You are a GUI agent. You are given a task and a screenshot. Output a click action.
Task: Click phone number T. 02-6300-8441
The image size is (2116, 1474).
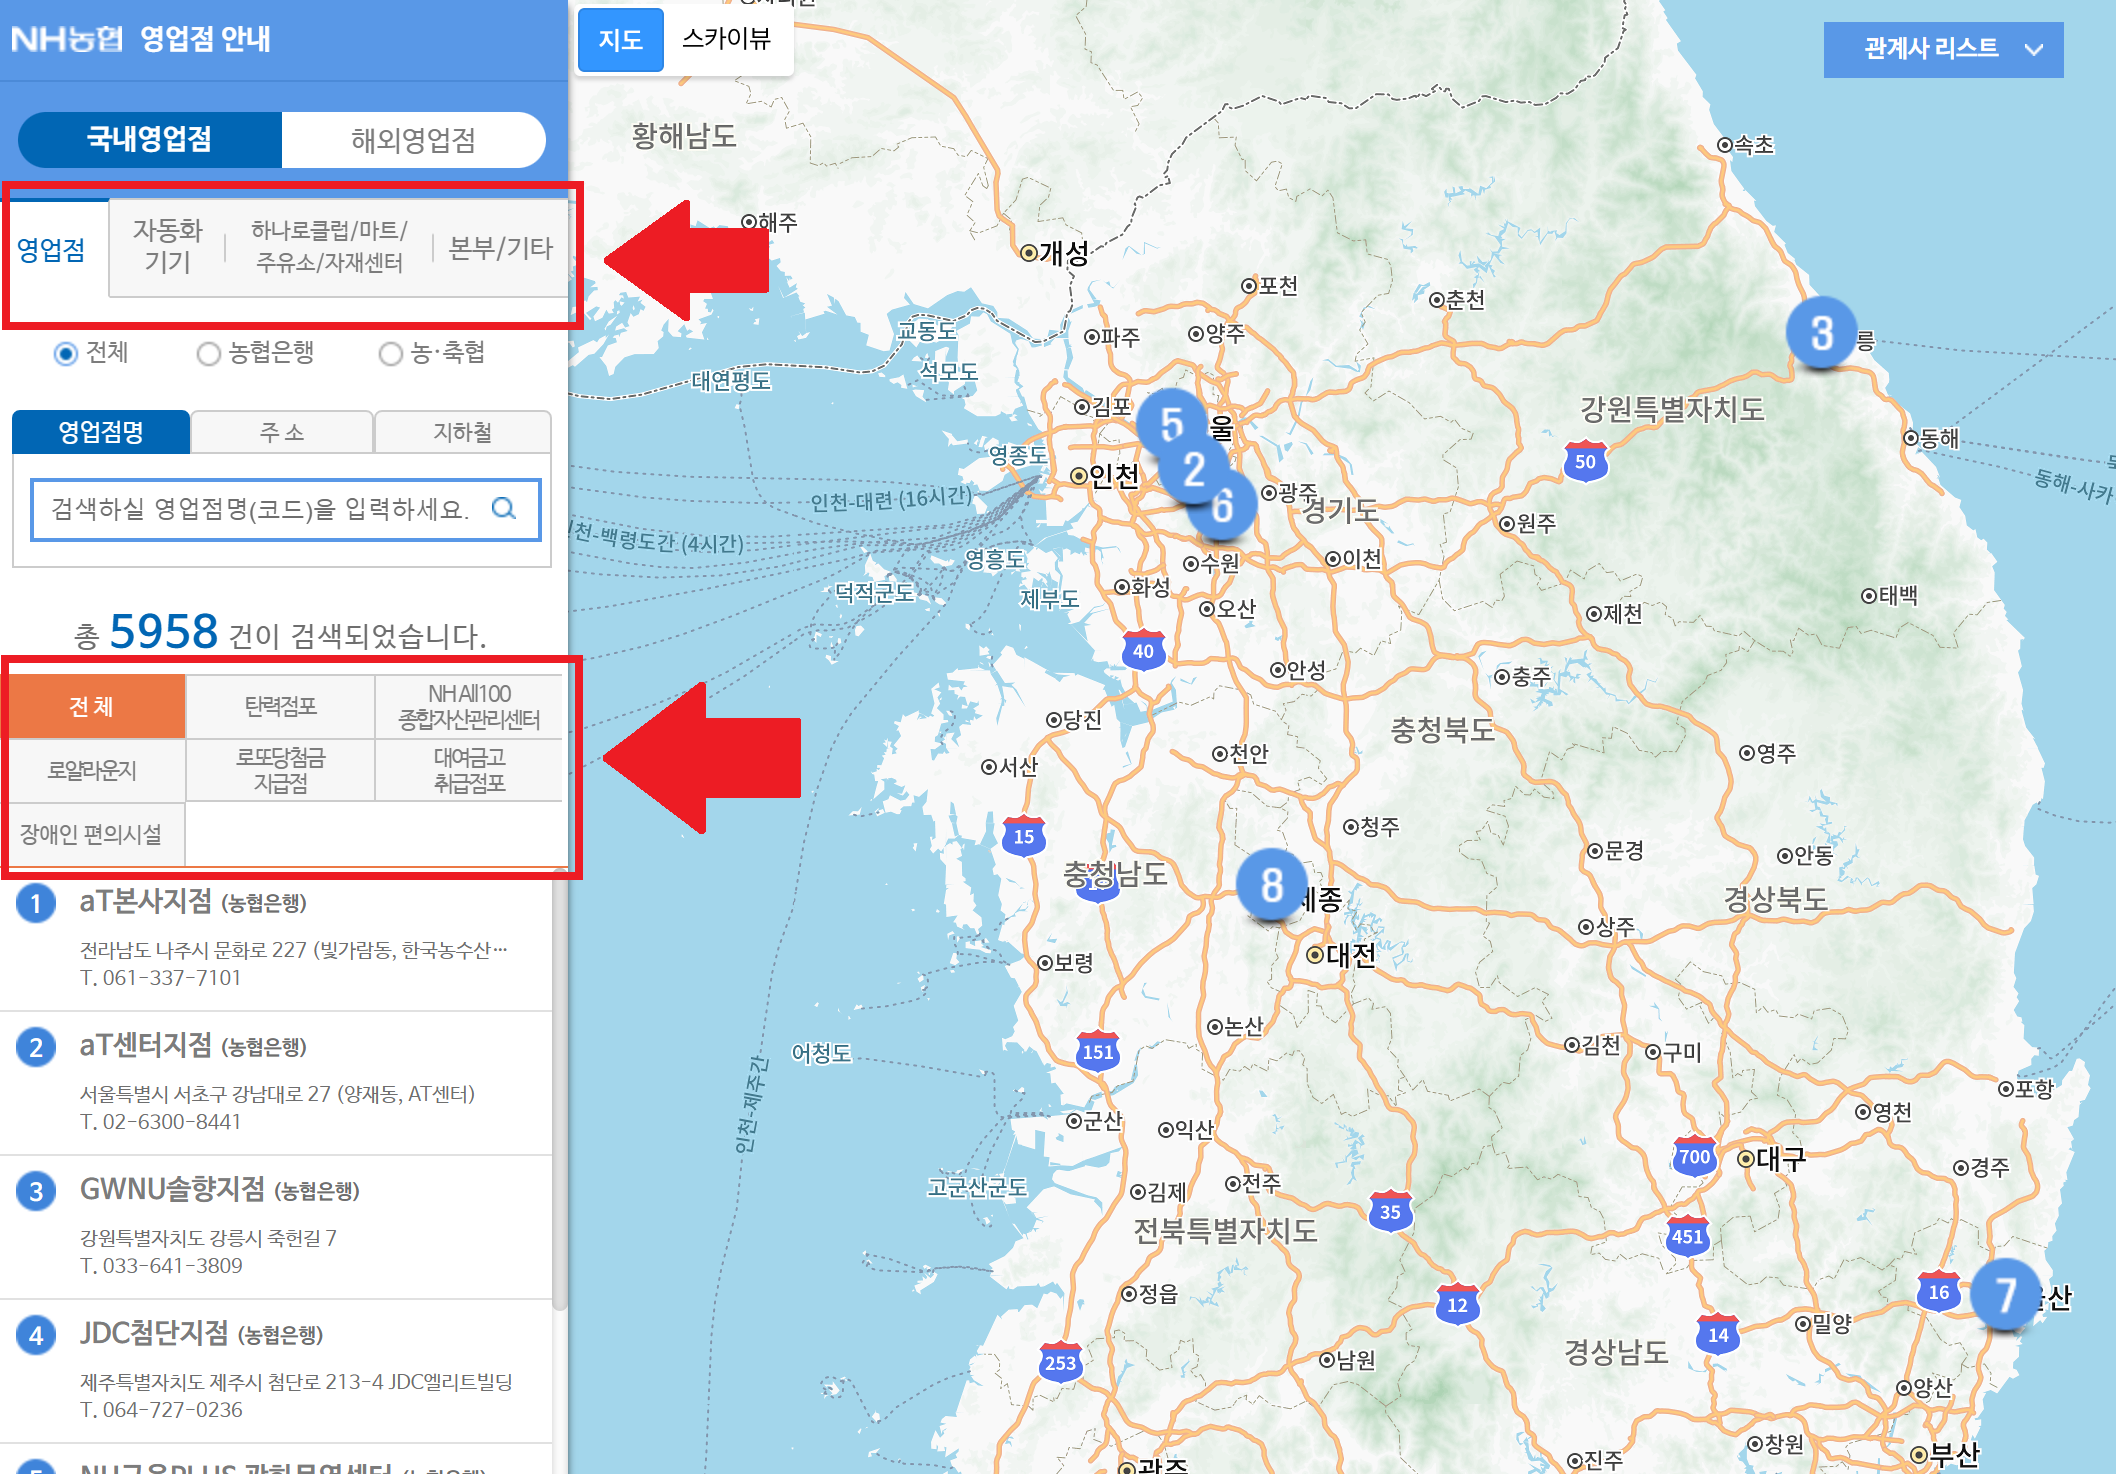tap(161, 1122)
